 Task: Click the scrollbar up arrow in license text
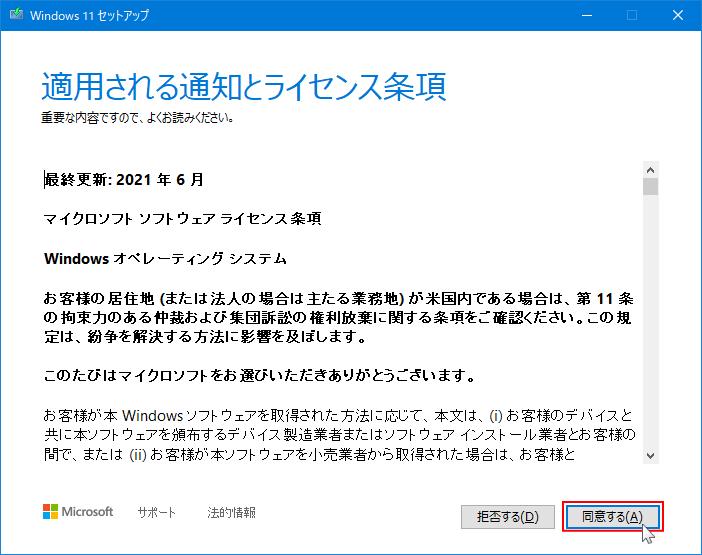pyautogui.click(x=651, y=170)
